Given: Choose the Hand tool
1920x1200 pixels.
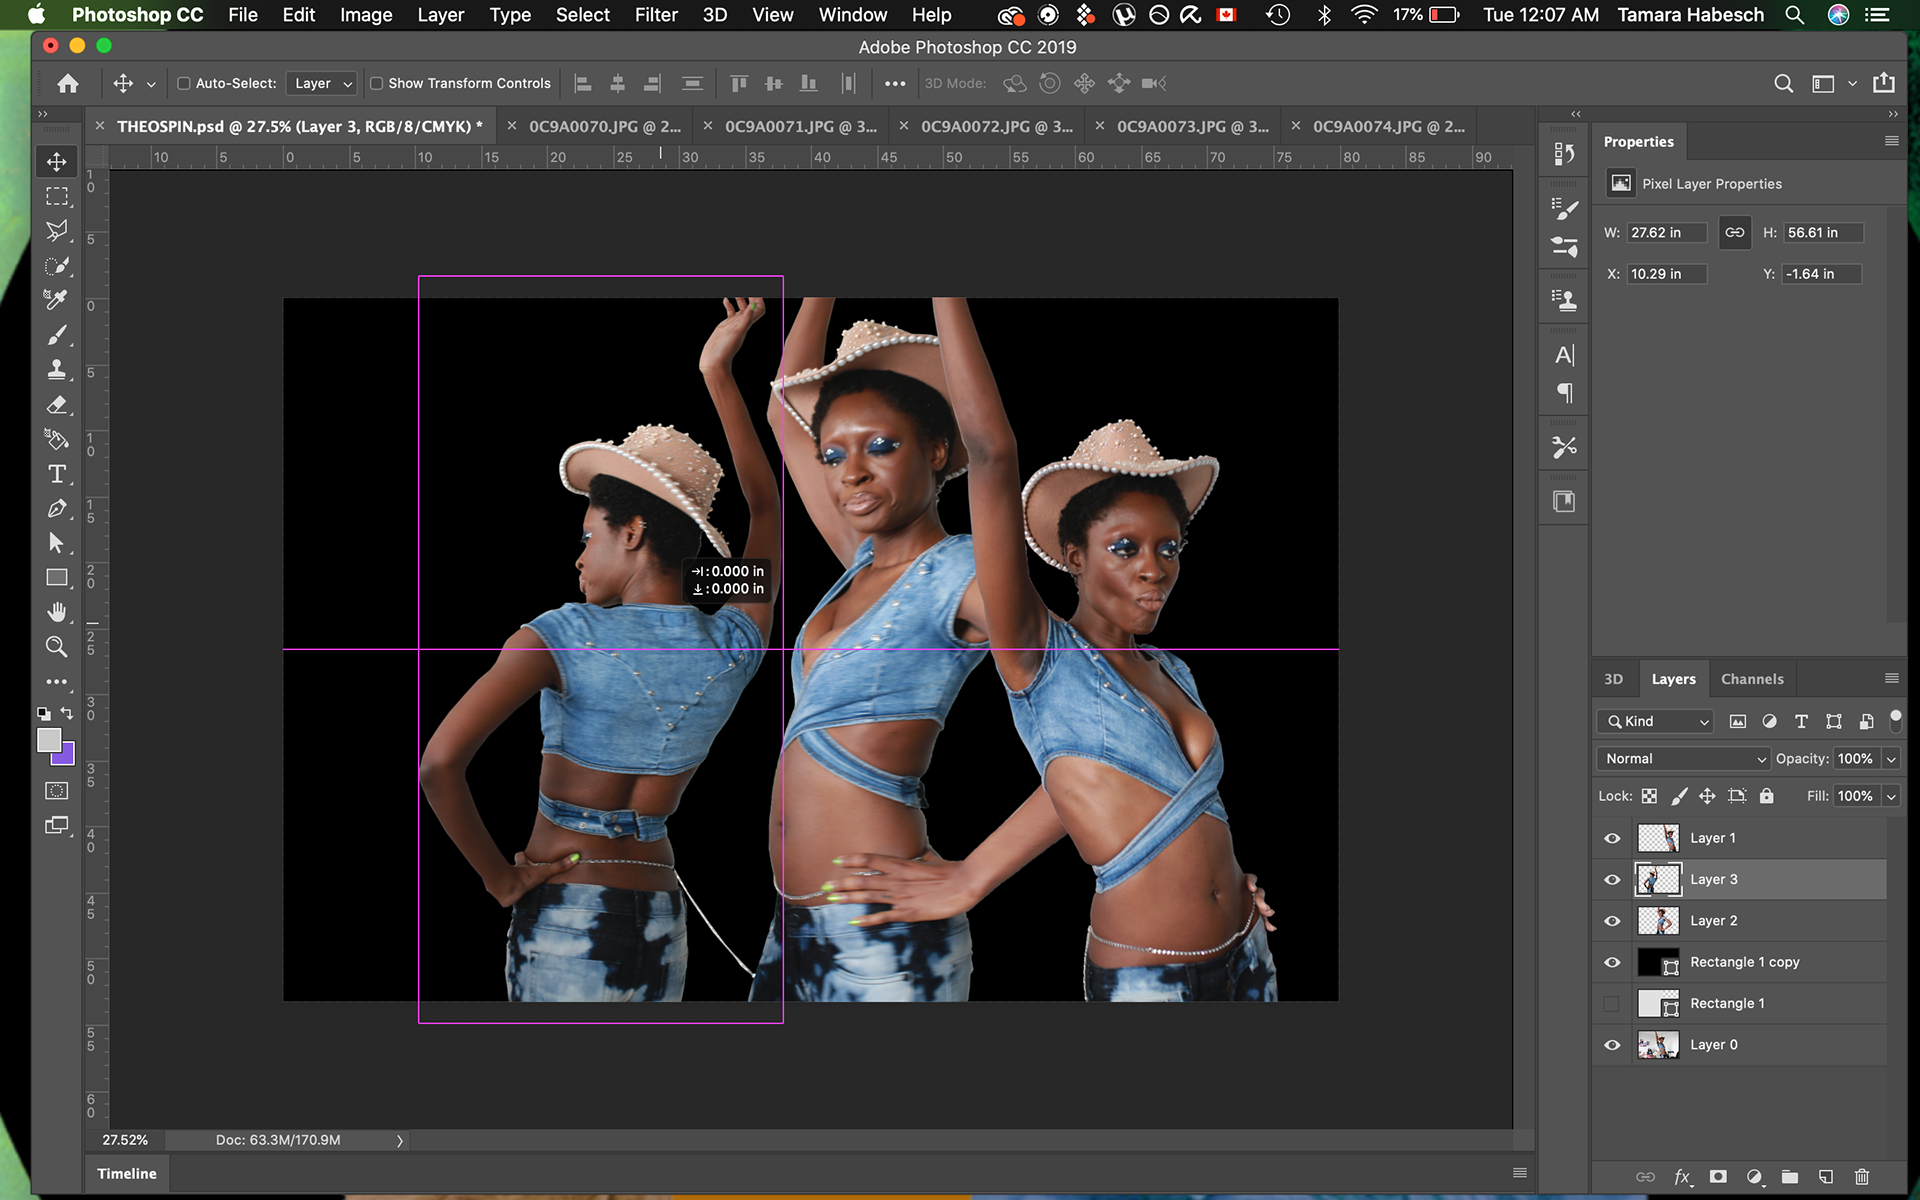Looking at the screenshot, I should (x=57, y=612).
